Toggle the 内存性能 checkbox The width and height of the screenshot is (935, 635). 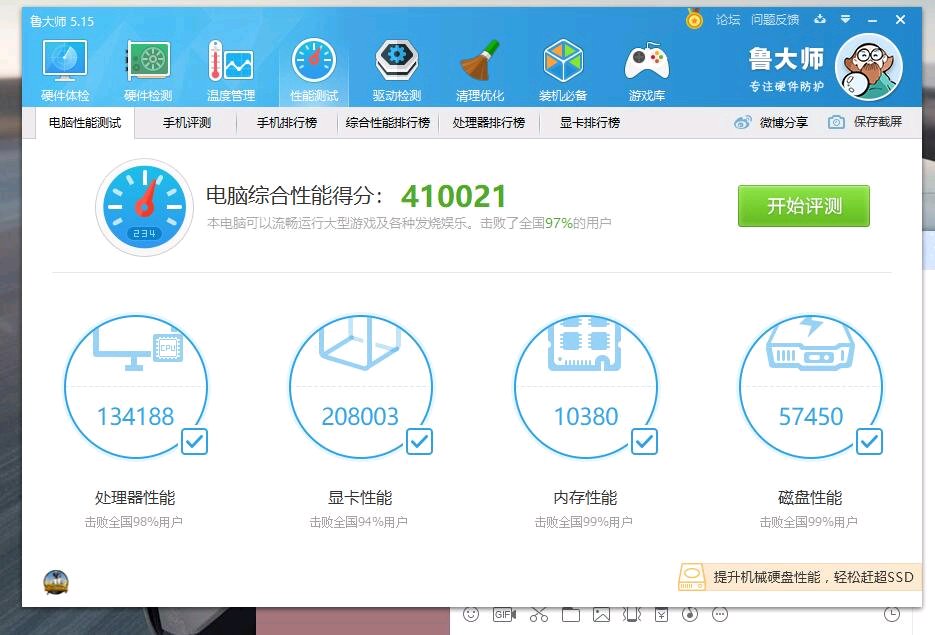pos(645,441)
